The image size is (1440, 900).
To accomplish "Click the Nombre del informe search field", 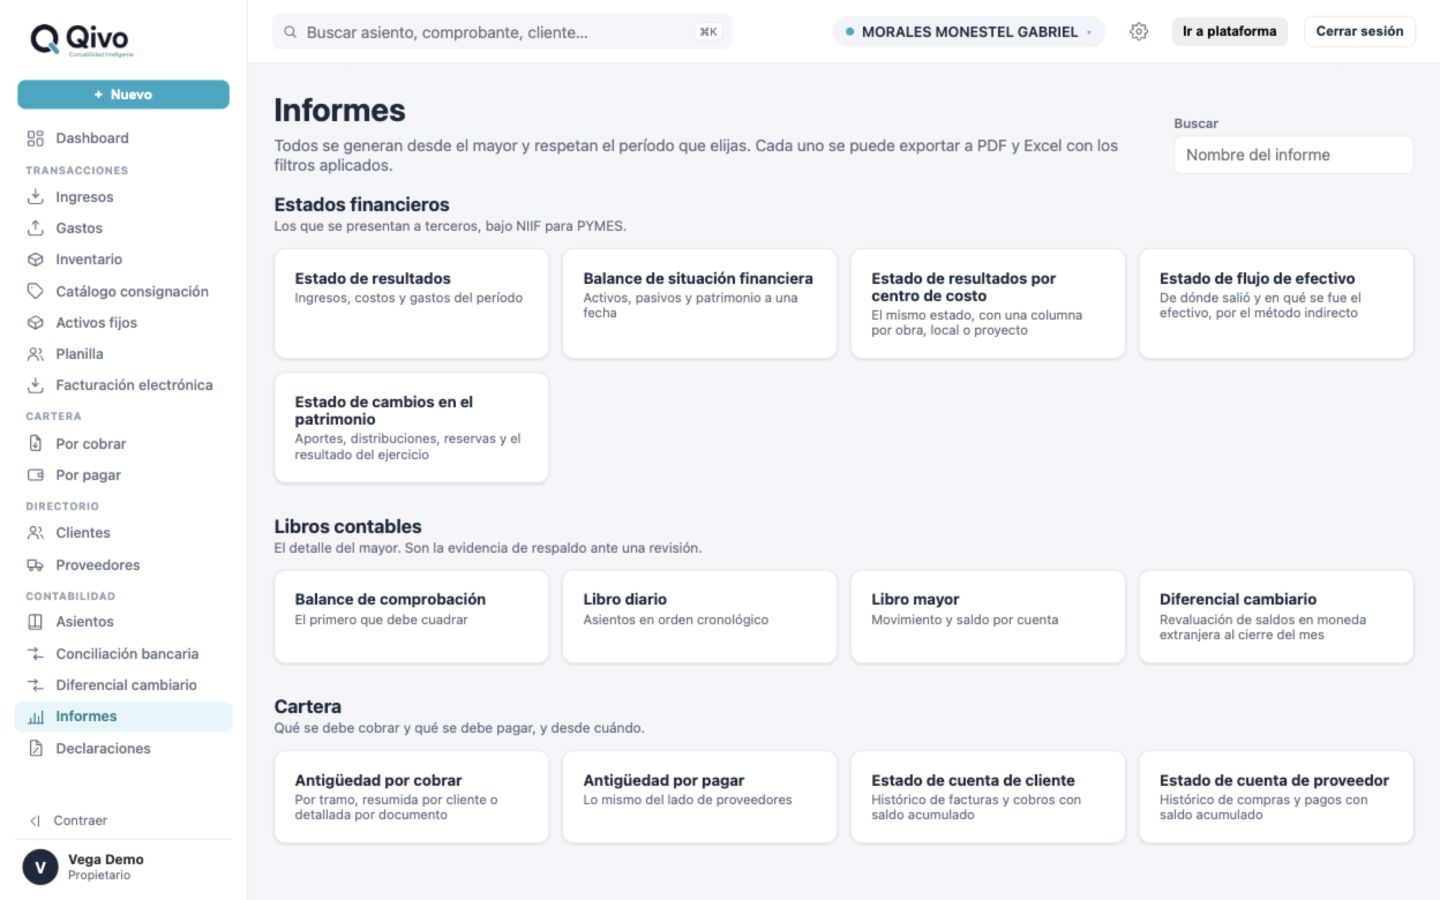I will [1293, 155].
